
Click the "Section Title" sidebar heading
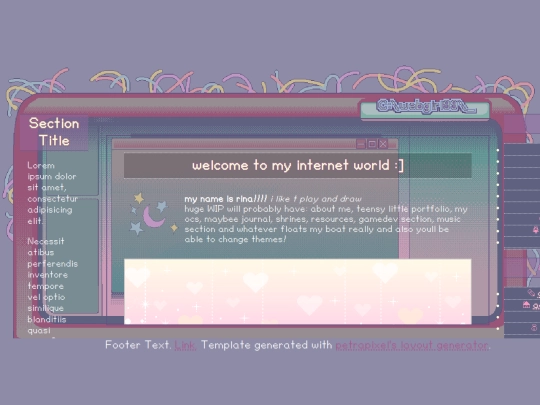54,132
